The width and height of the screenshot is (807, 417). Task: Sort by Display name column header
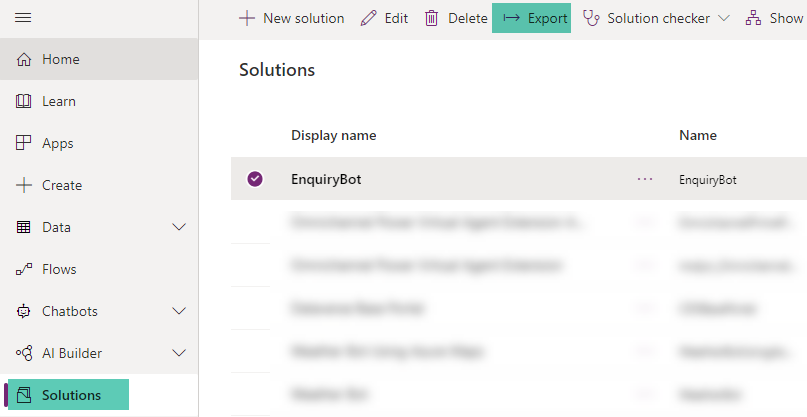click(334, 135)
